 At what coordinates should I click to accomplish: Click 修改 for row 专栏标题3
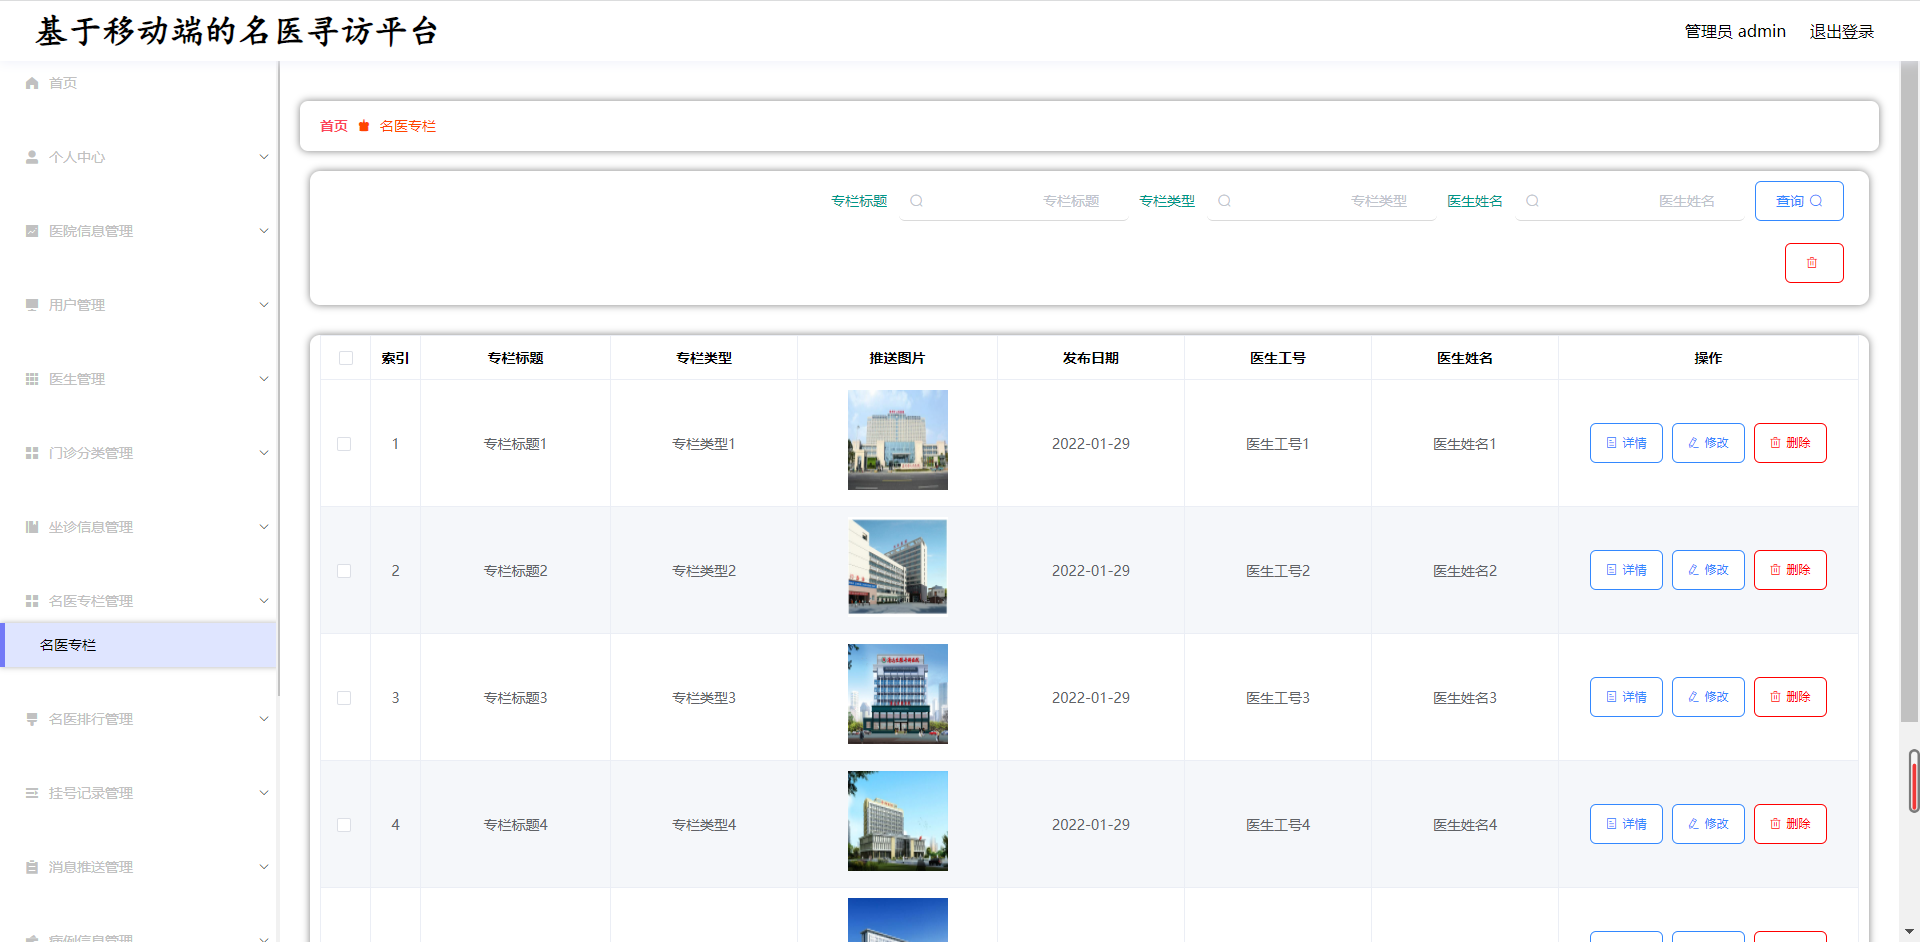click(x=1708, y=697)
